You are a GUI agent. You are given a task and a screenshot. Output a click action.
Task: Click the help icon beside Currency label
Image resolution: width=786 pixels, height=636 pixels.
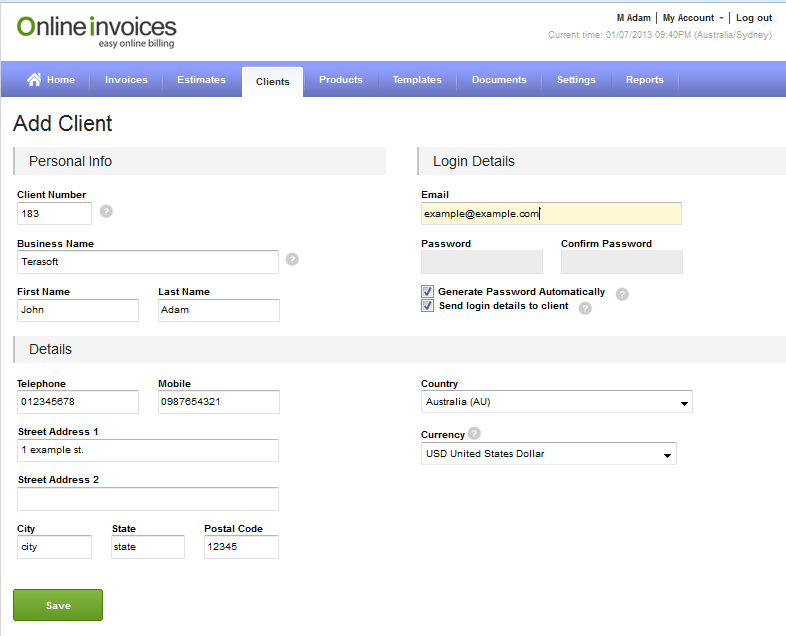click(474, 433)
